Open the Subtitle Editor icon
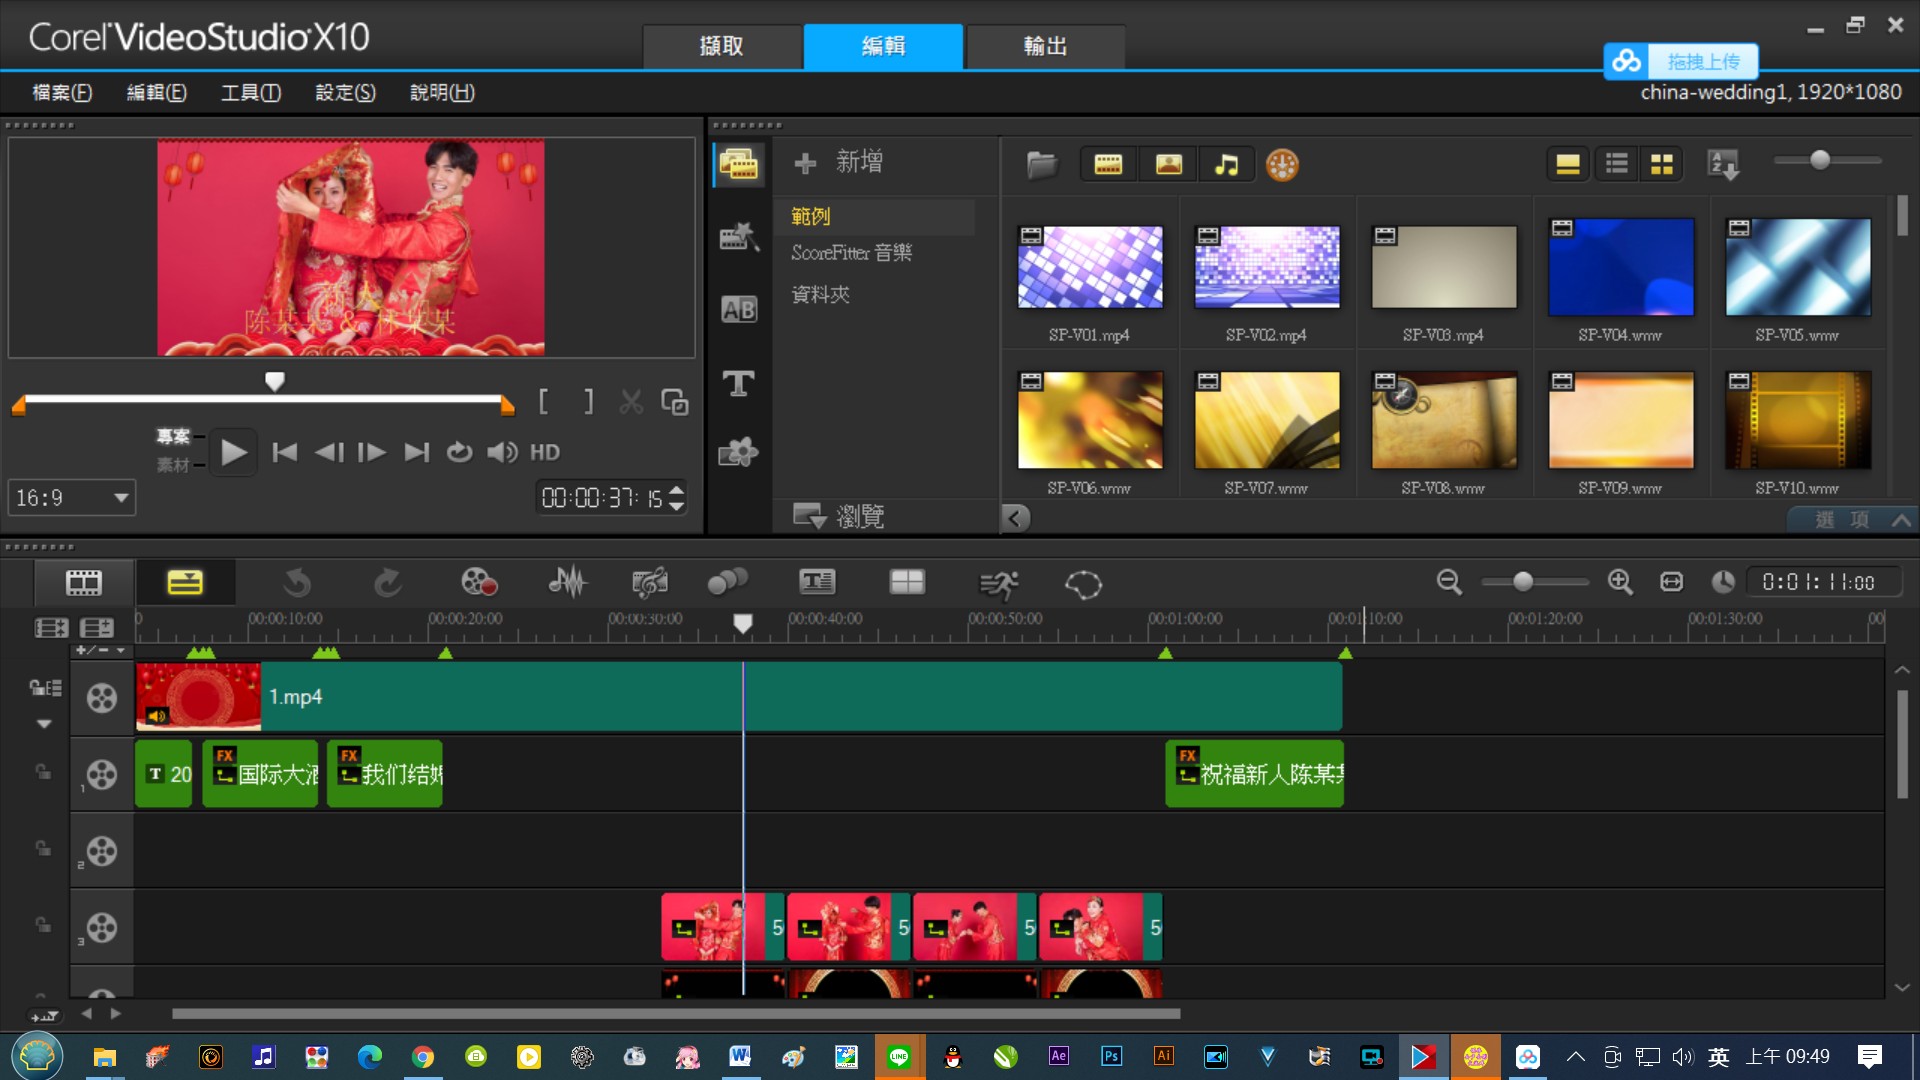The image size is (1920, 1080). tap(818, 583)
